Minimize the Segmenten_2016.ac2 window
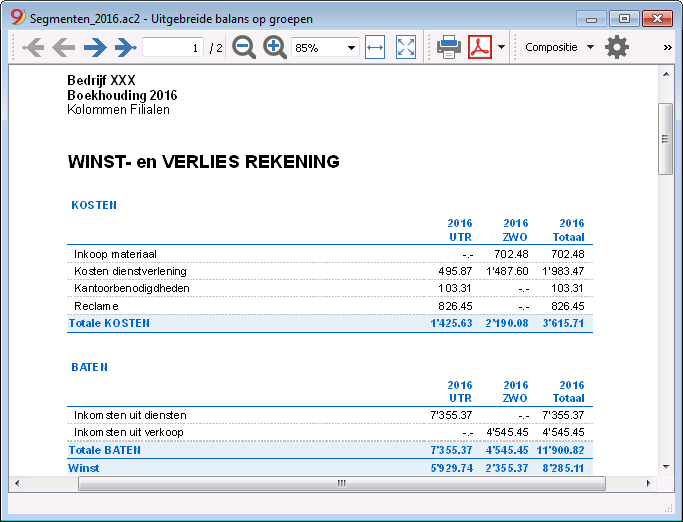This screenshot has height=522, width=683. (591, 18)
